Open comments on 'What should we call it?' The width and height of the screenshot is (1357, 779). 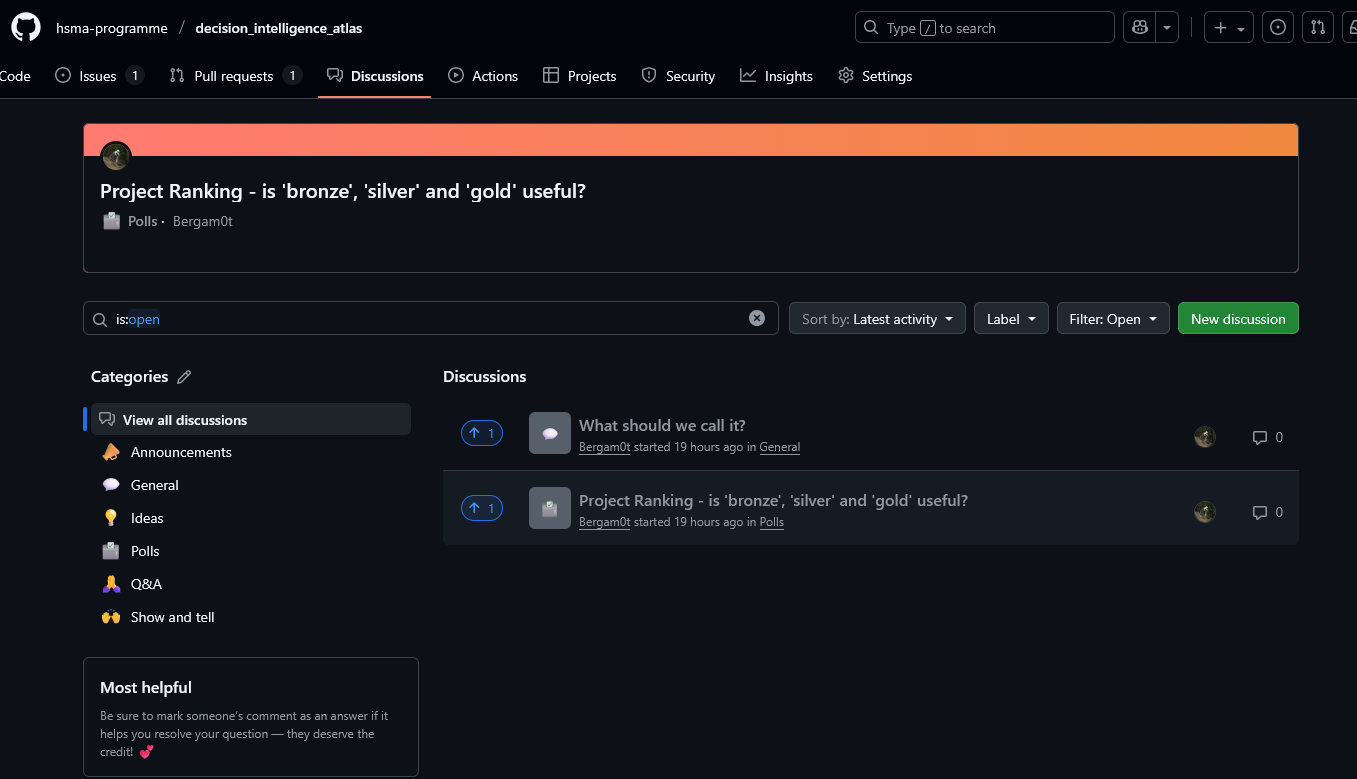1267,437
